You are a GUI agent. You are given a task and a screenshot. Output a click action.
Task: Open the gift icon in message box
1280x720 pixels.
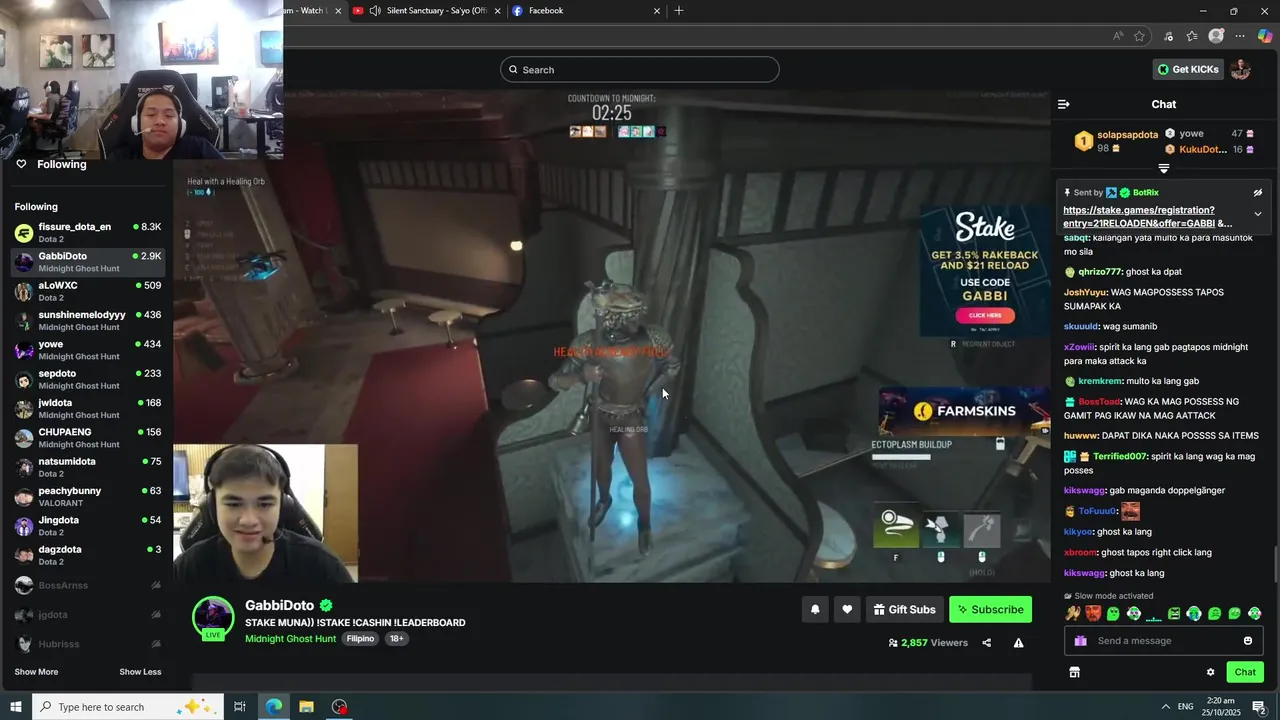click(x=1080, y=641)
